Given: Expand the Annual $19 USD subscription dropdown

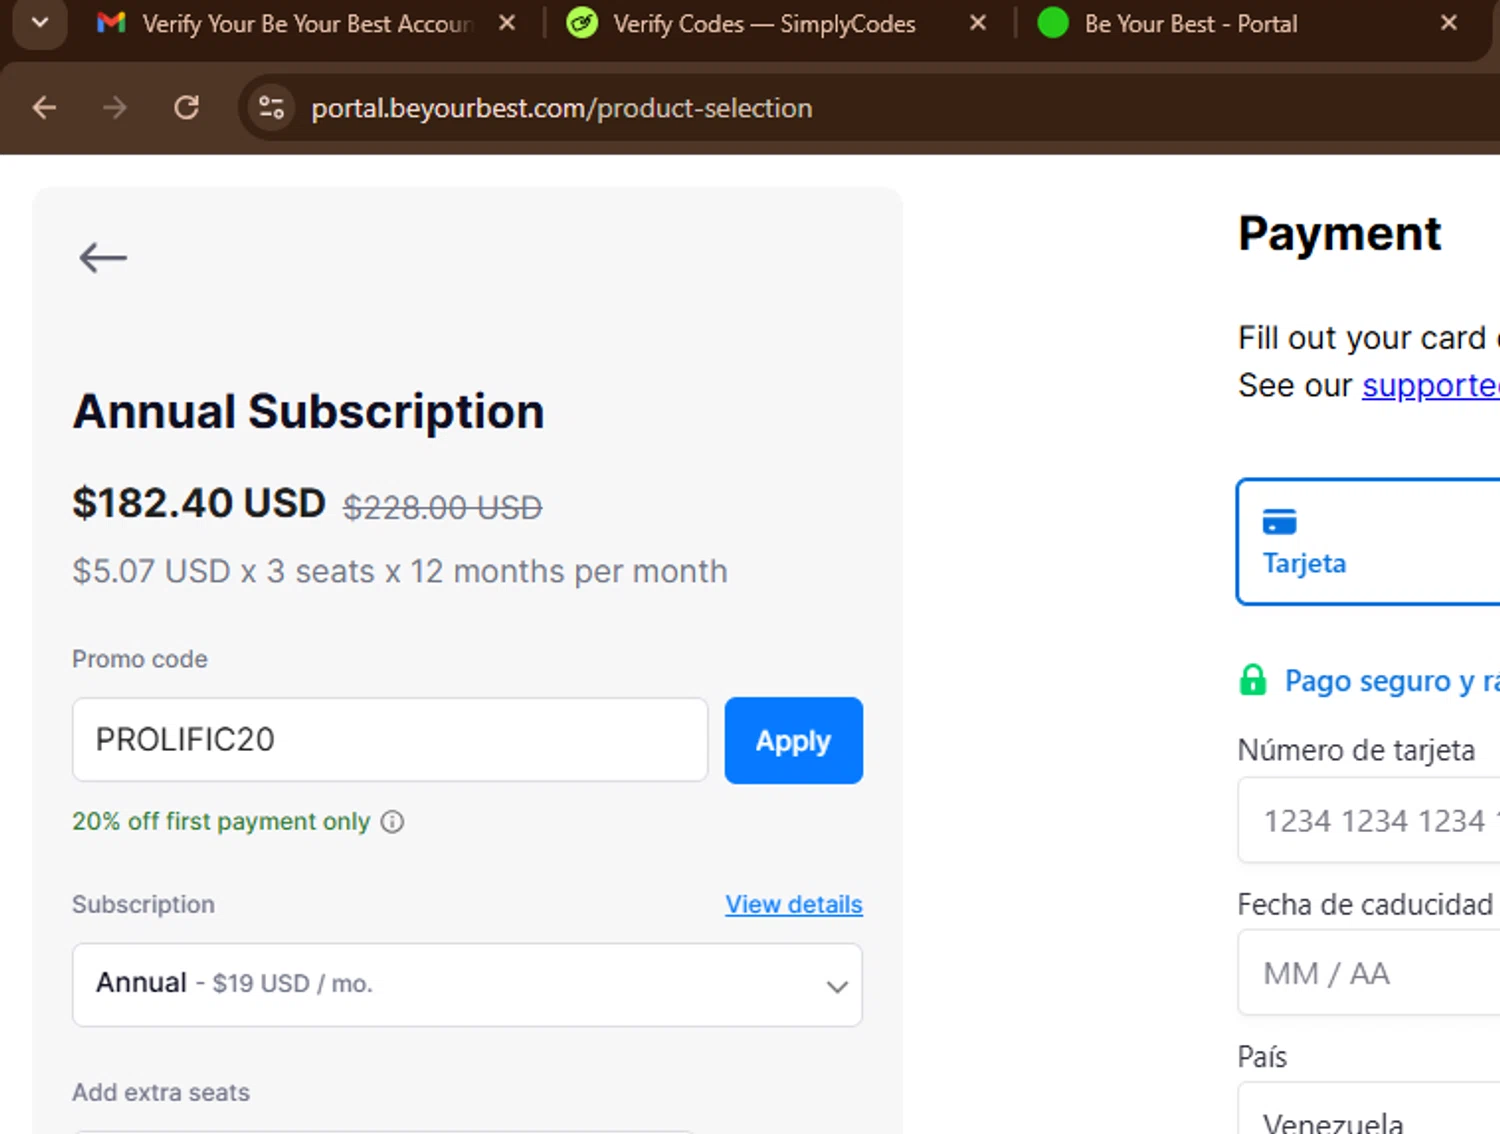Looking at the screenshot, I should point(467,985).
